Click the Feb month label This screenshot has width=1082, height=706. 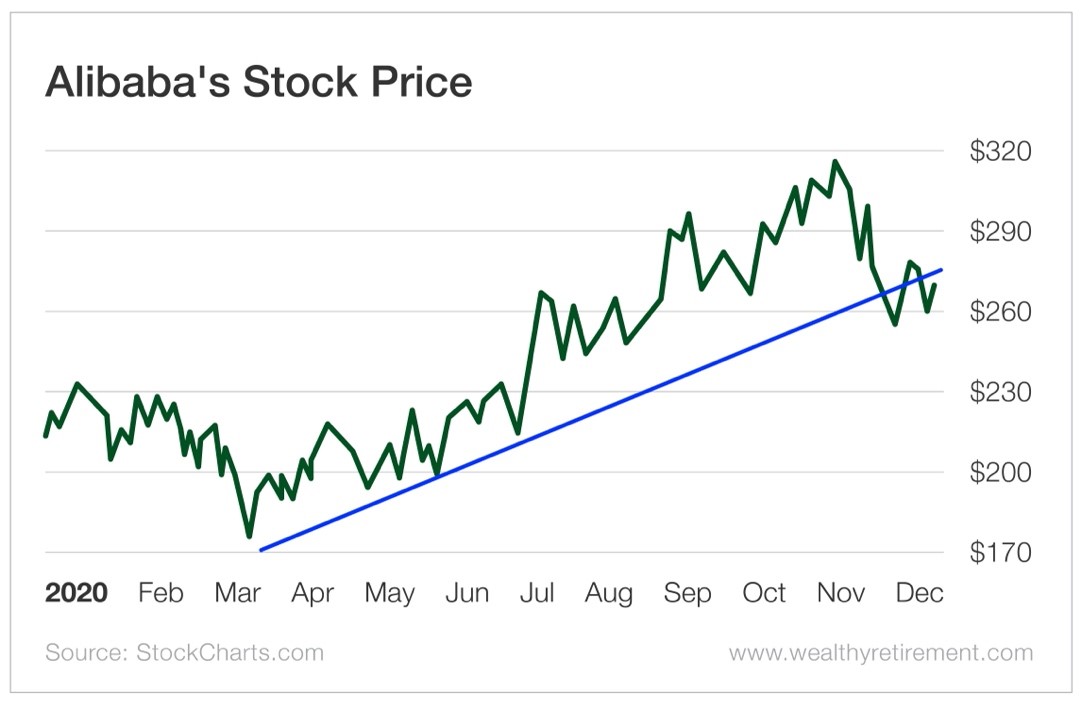tap(160, 593)
